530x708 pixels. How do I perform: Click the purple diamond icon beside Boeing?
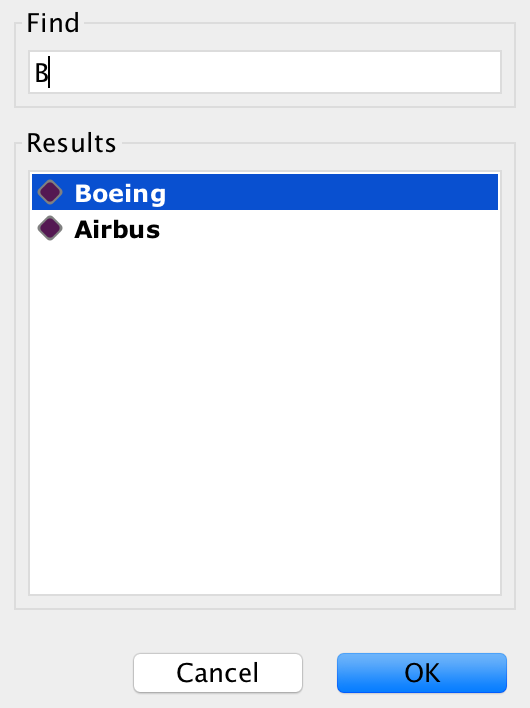pos(50,192)
